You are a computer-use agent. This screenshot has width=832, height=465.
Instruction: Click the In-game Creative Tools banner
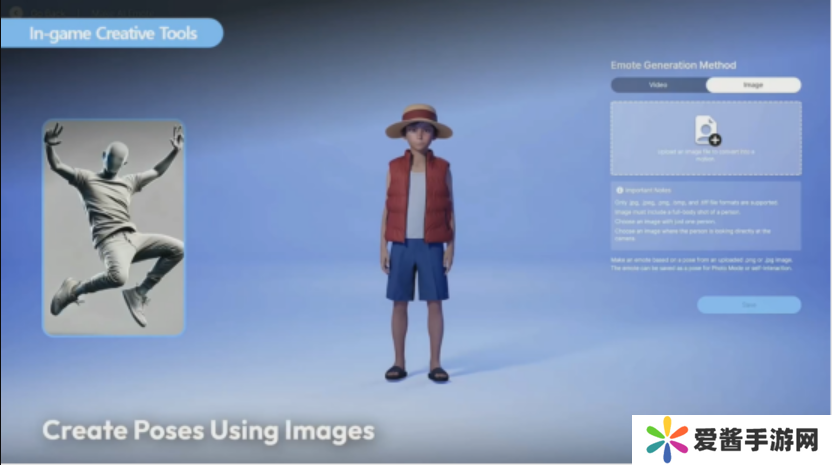(111, 33)
